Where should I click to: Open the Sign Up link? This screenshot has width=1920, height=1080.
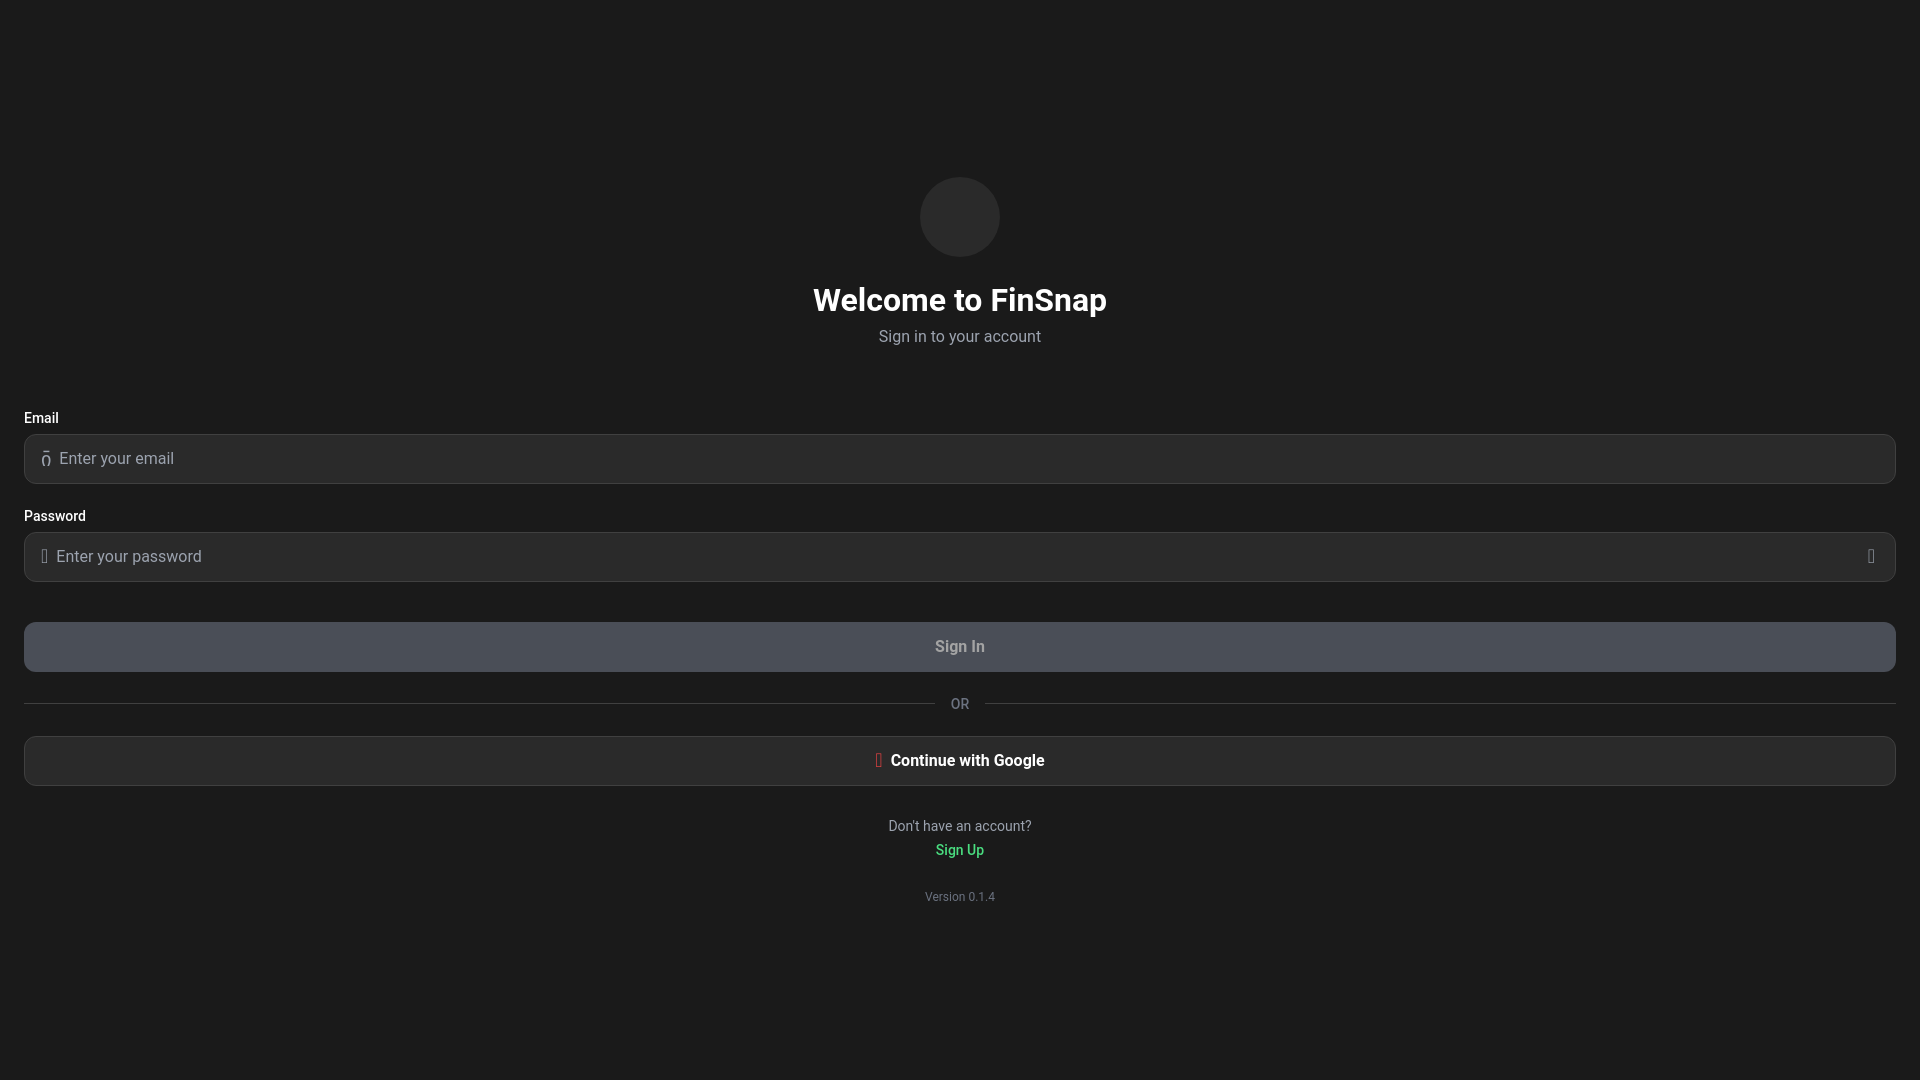[960, 850]
